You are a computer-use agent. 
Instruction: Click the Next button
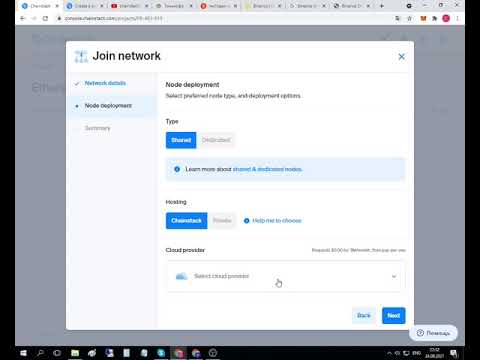393,315
